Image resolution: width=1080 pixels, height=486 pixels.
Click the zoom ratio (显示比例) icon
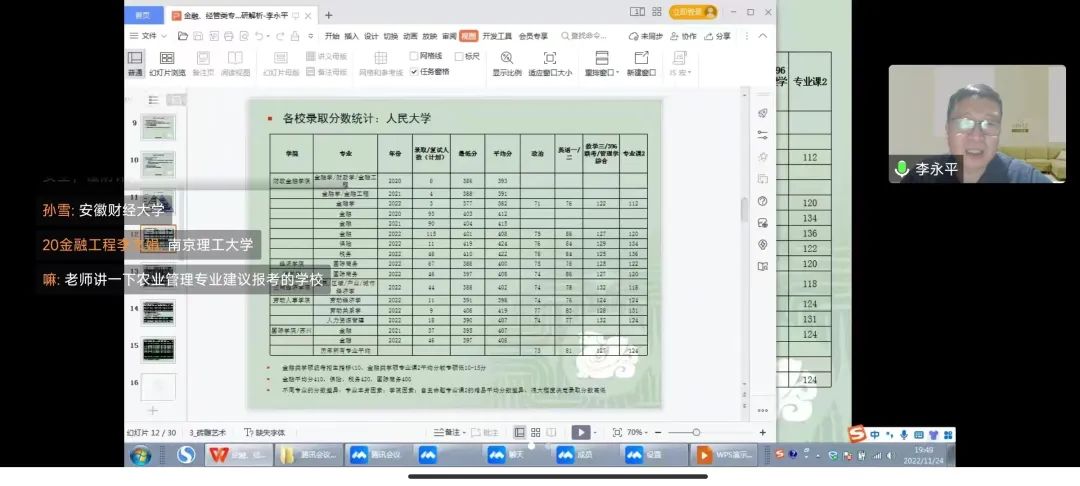pyautogui.click(x=506, y=58)
